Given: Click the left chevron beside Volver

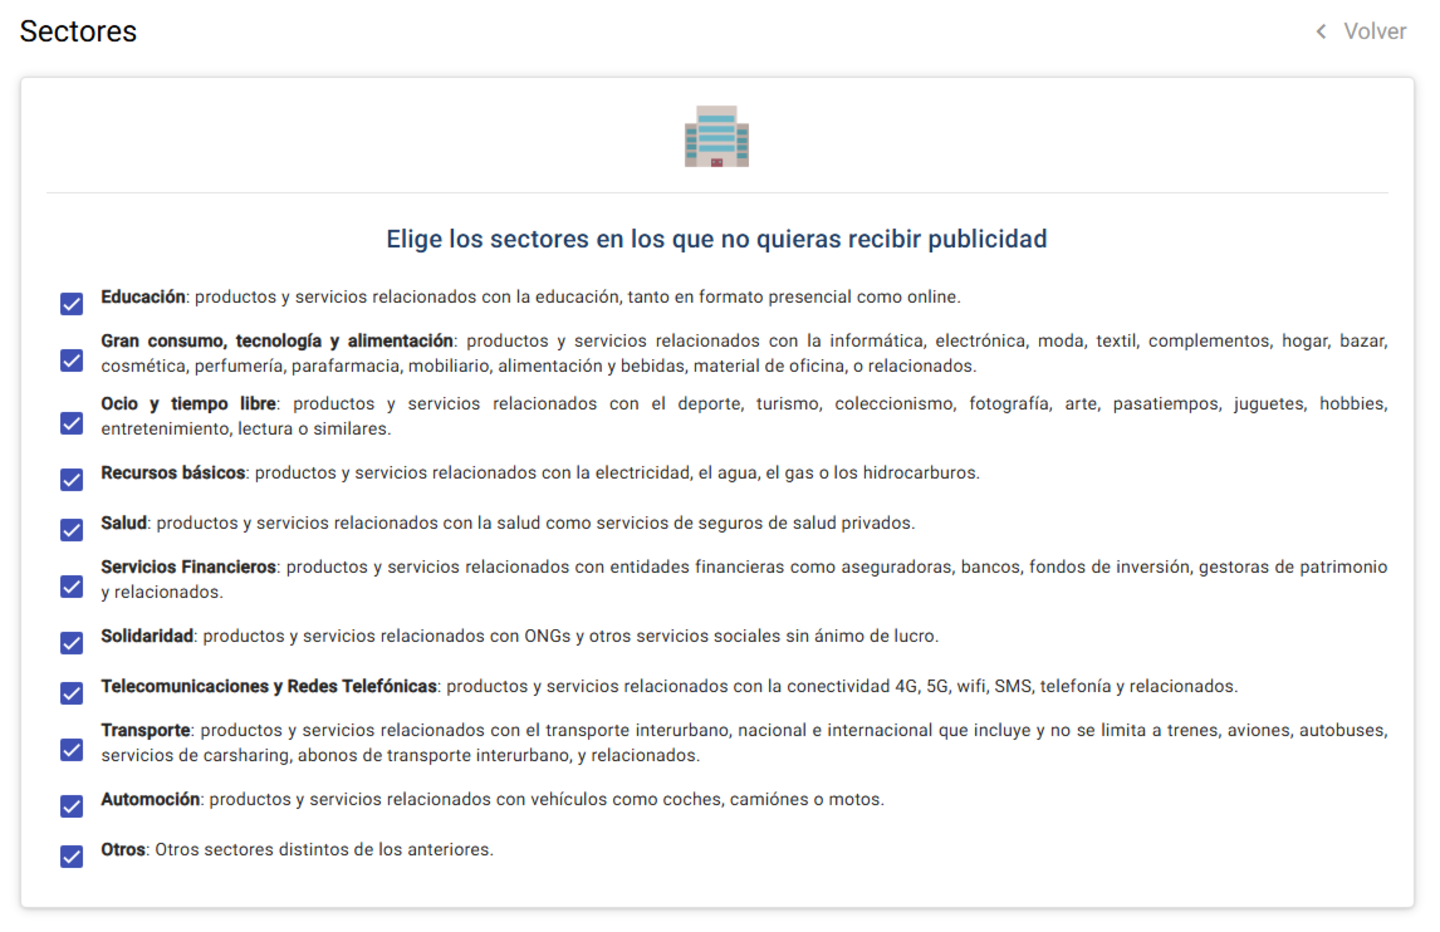Looking at the screenshot, I should (1321, 32).
